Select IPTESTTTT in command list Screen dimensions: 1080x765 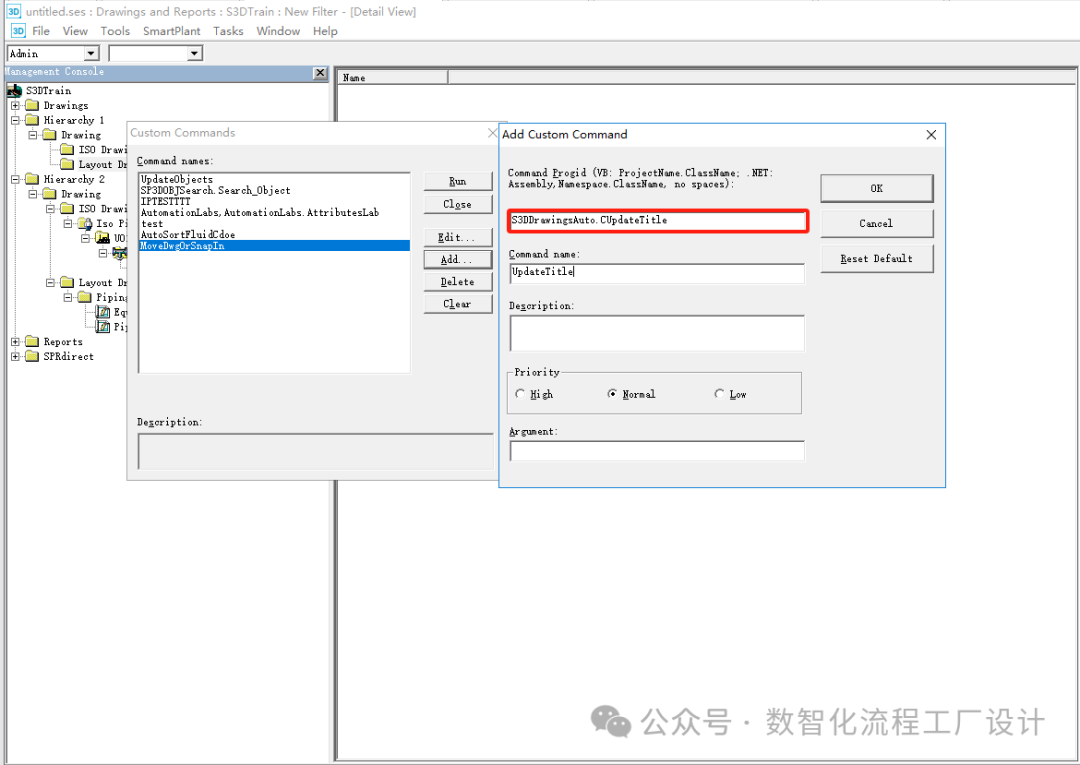coord(274,201)
